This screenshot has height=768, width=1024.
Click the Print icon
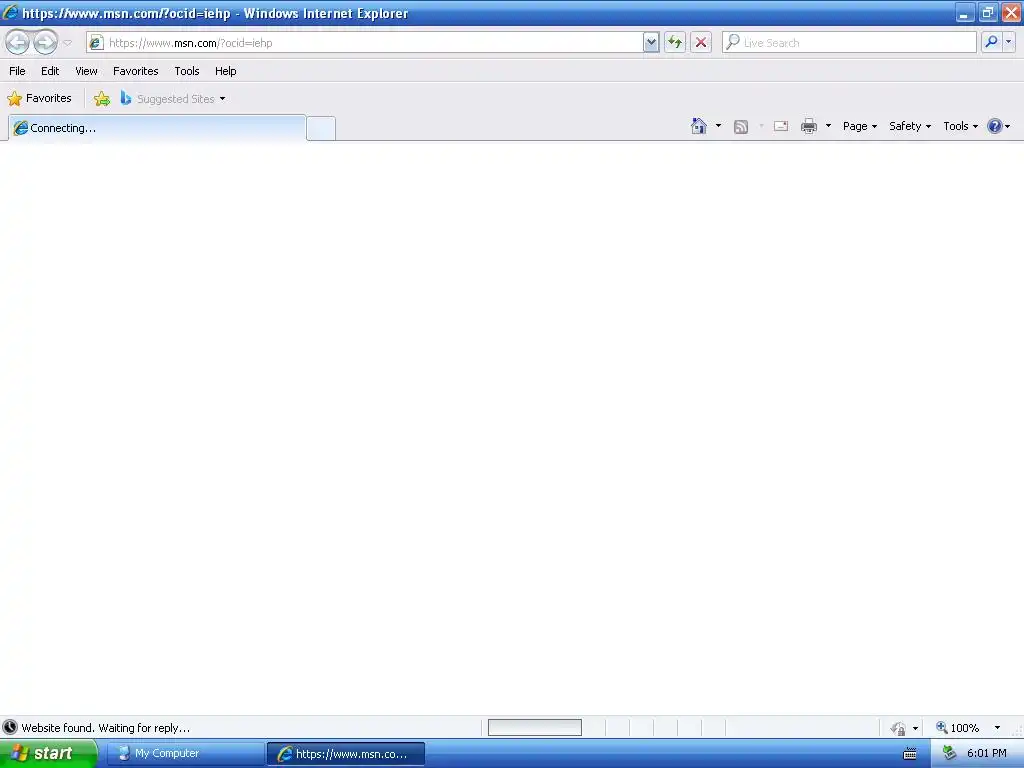coord(809,126)
